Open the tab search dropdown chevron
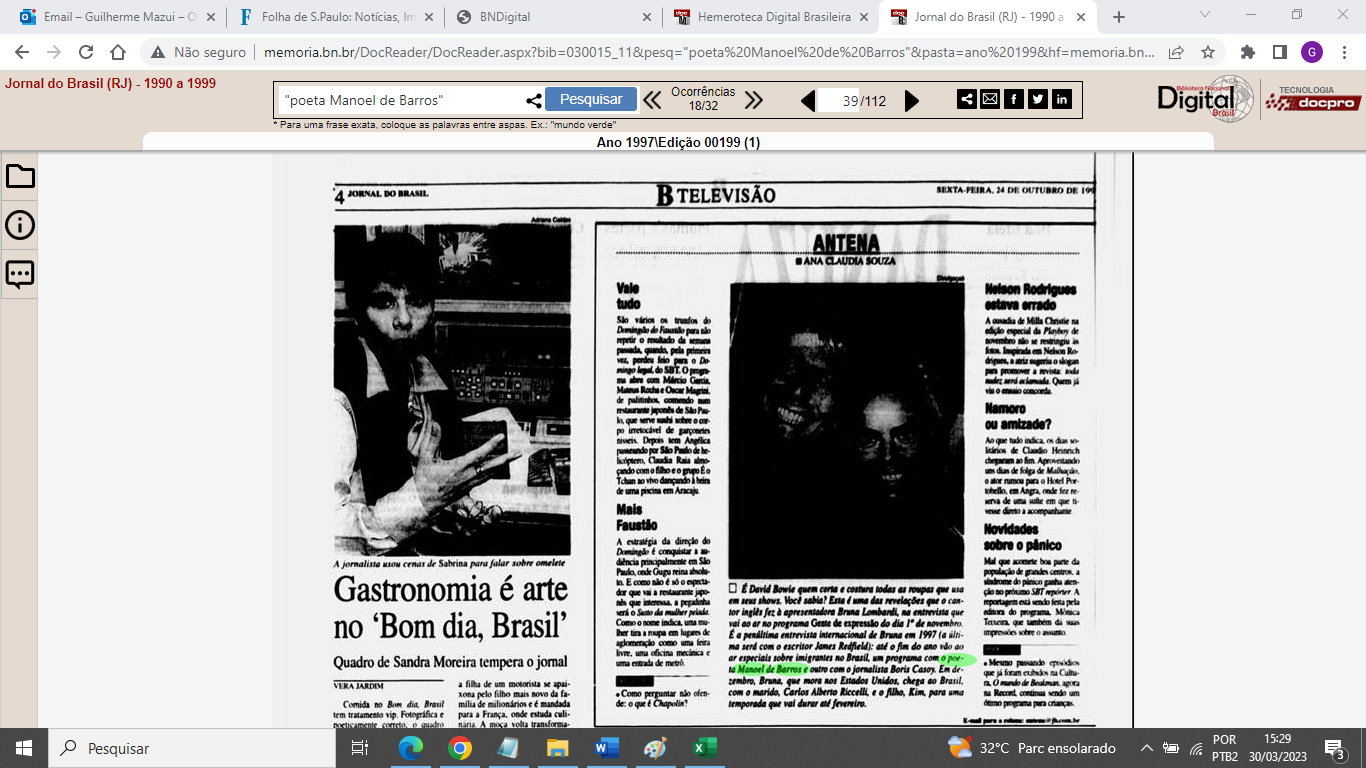 [x=1205, y=14]
